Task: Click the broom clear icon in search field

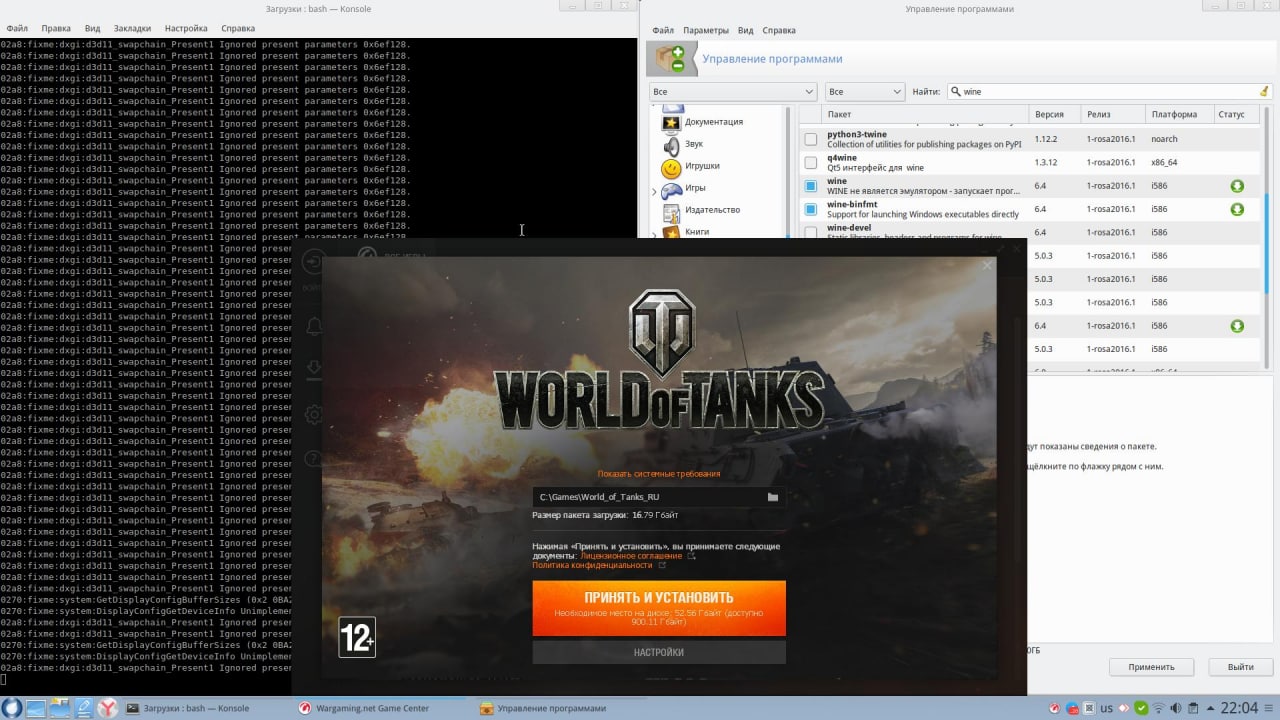Action: [1264, 91]
